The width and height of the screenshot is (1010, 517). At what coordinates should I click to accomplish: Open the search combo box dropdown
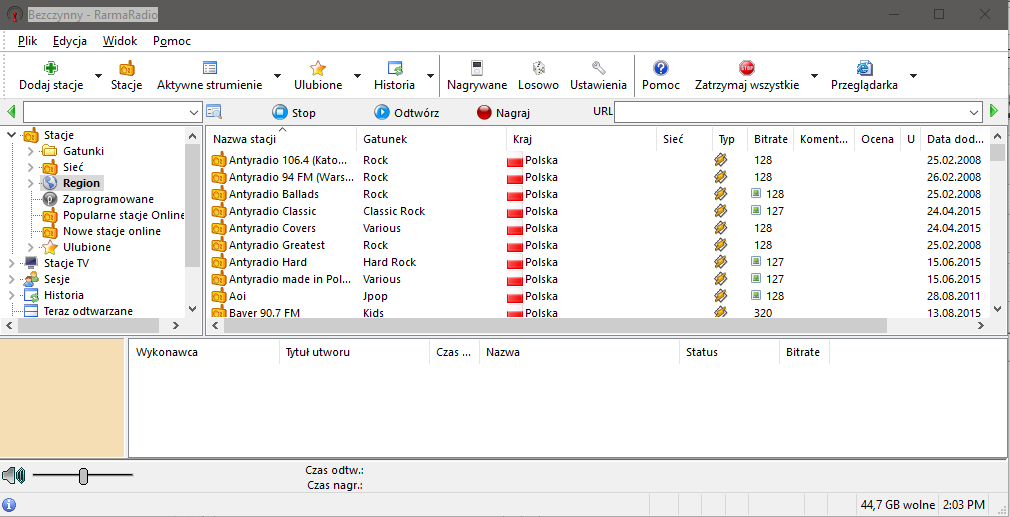coord(195,113)
